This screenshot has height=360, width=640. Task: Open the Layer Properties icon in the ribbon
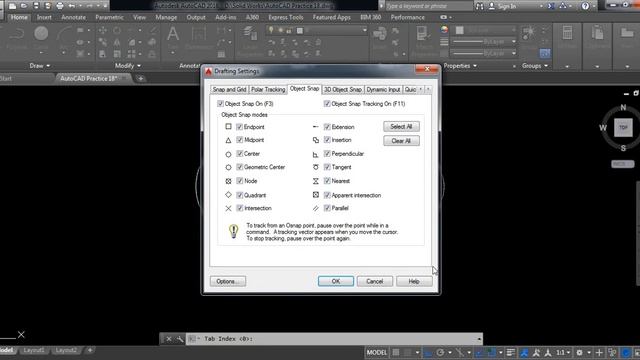[249, 33]
